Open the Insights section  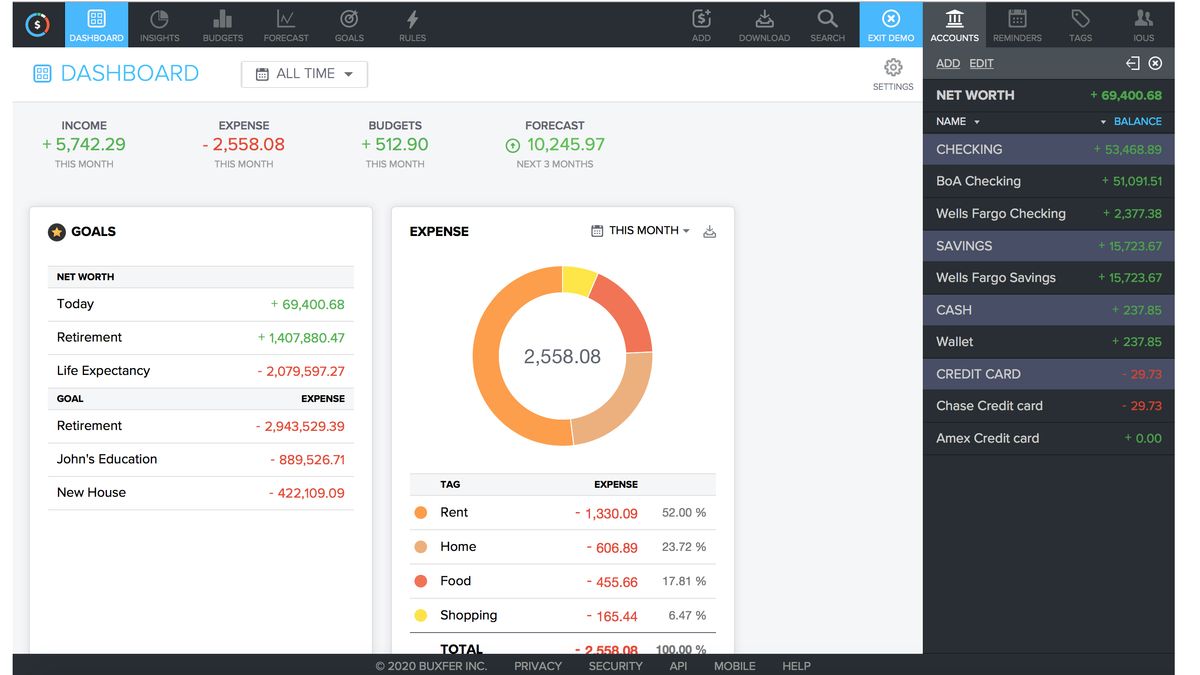(159, 24)
